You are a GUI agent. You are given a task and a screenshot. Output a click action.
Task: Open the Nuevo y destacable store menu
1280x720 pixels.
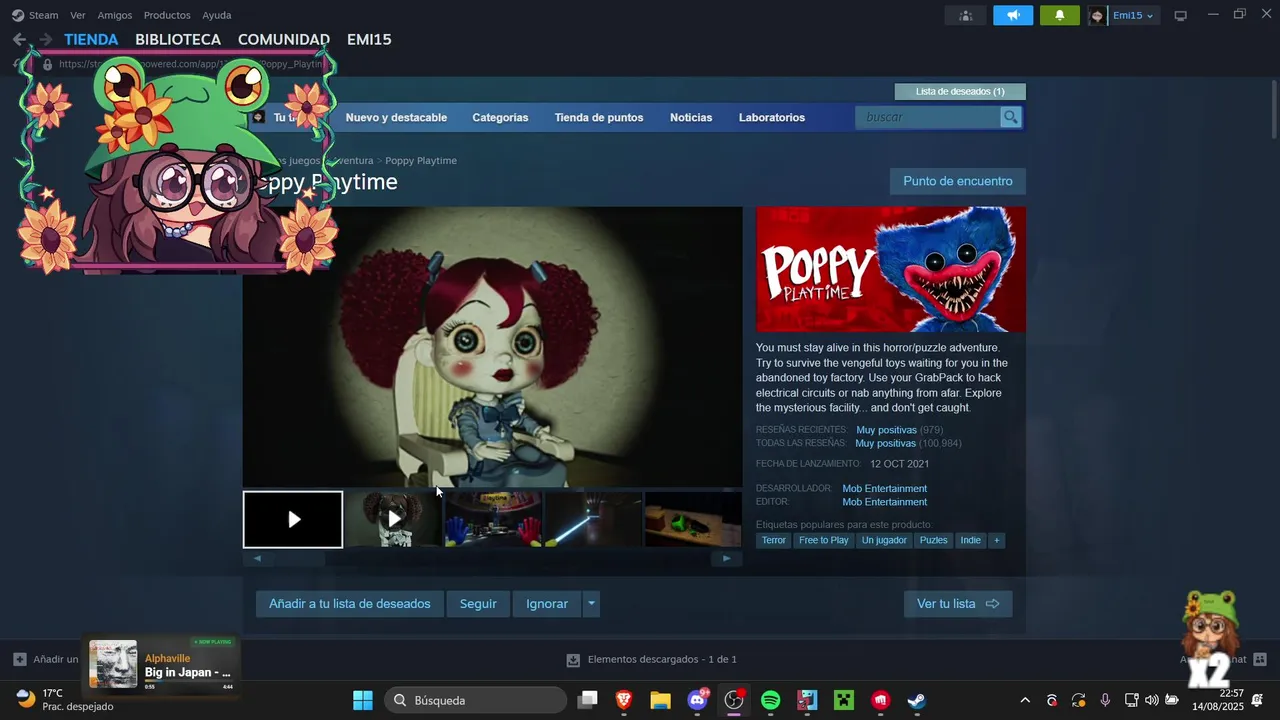(x=396, y=117)
